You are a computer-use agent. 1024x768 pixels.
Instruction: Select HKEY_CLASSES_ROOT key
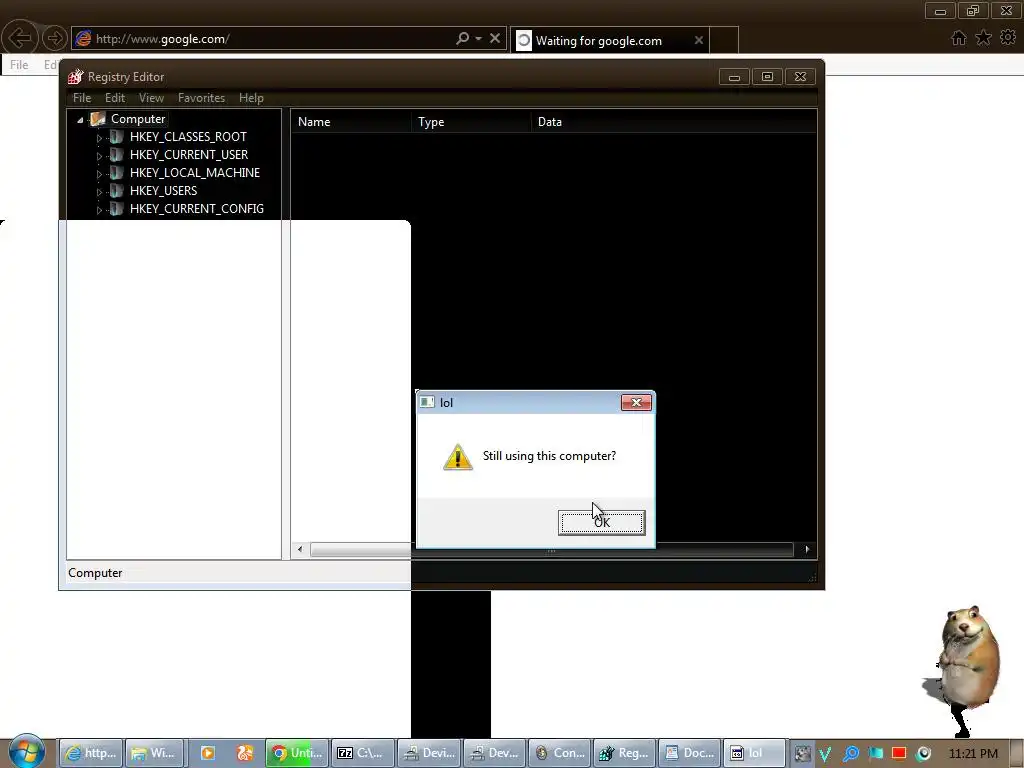click(x=188, y=137)
